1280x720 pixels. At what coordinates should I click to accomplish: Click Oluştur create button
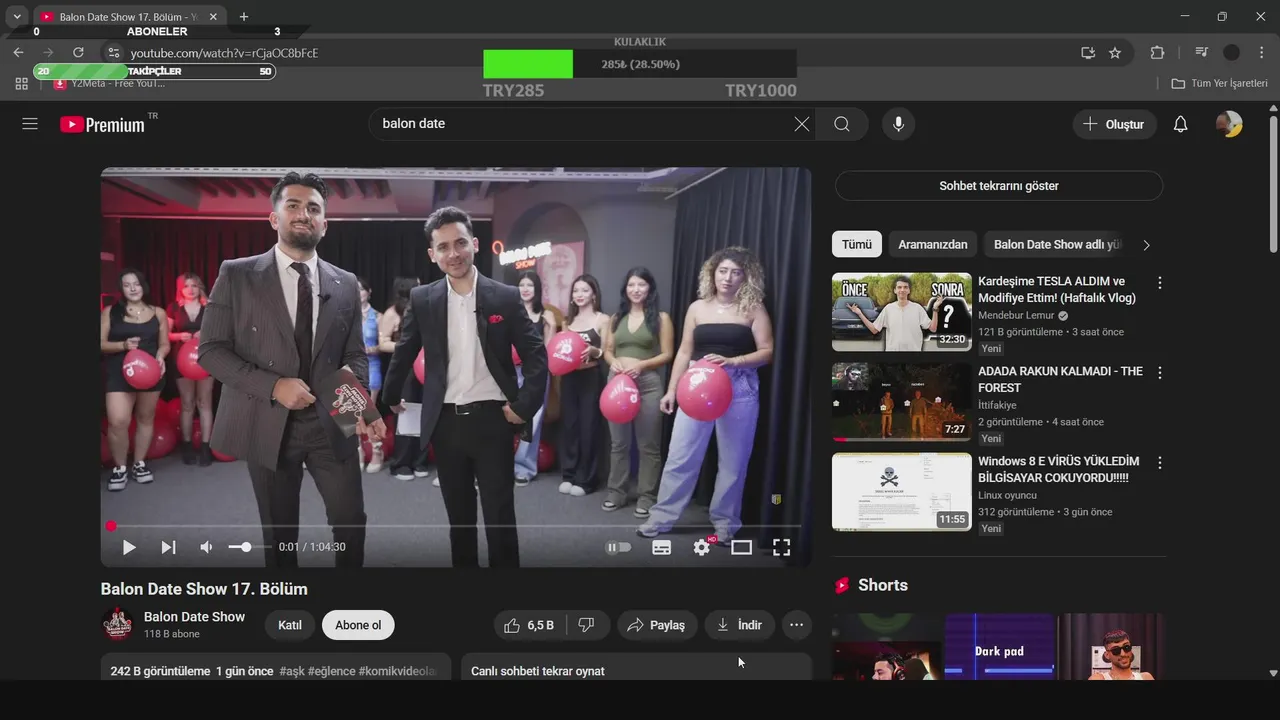coord(1114,124)
